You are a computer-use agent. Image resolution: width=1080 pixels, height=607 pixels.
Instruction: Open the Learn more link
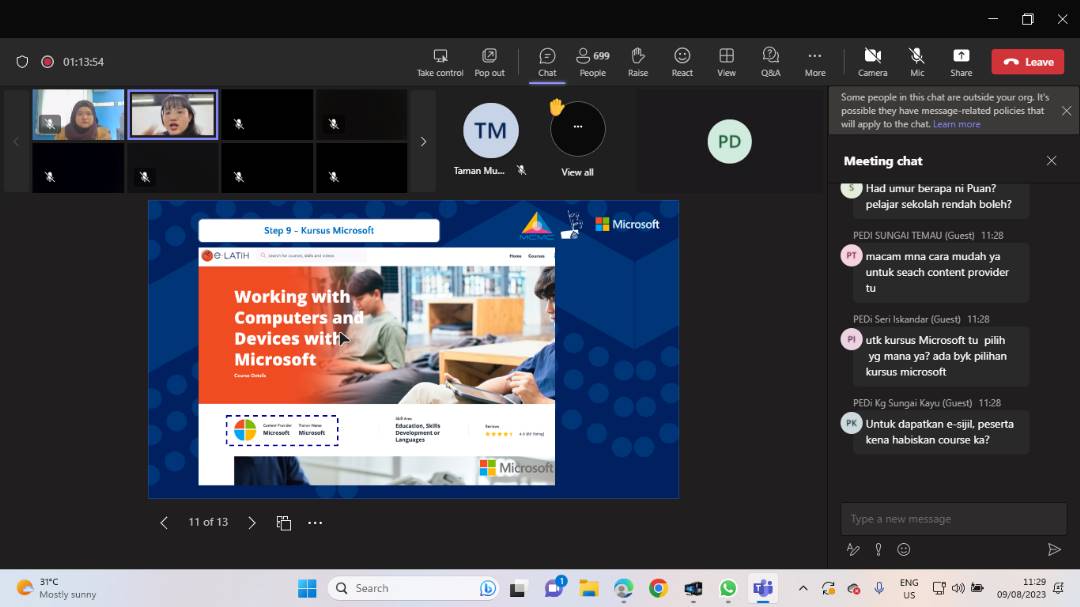956,124
